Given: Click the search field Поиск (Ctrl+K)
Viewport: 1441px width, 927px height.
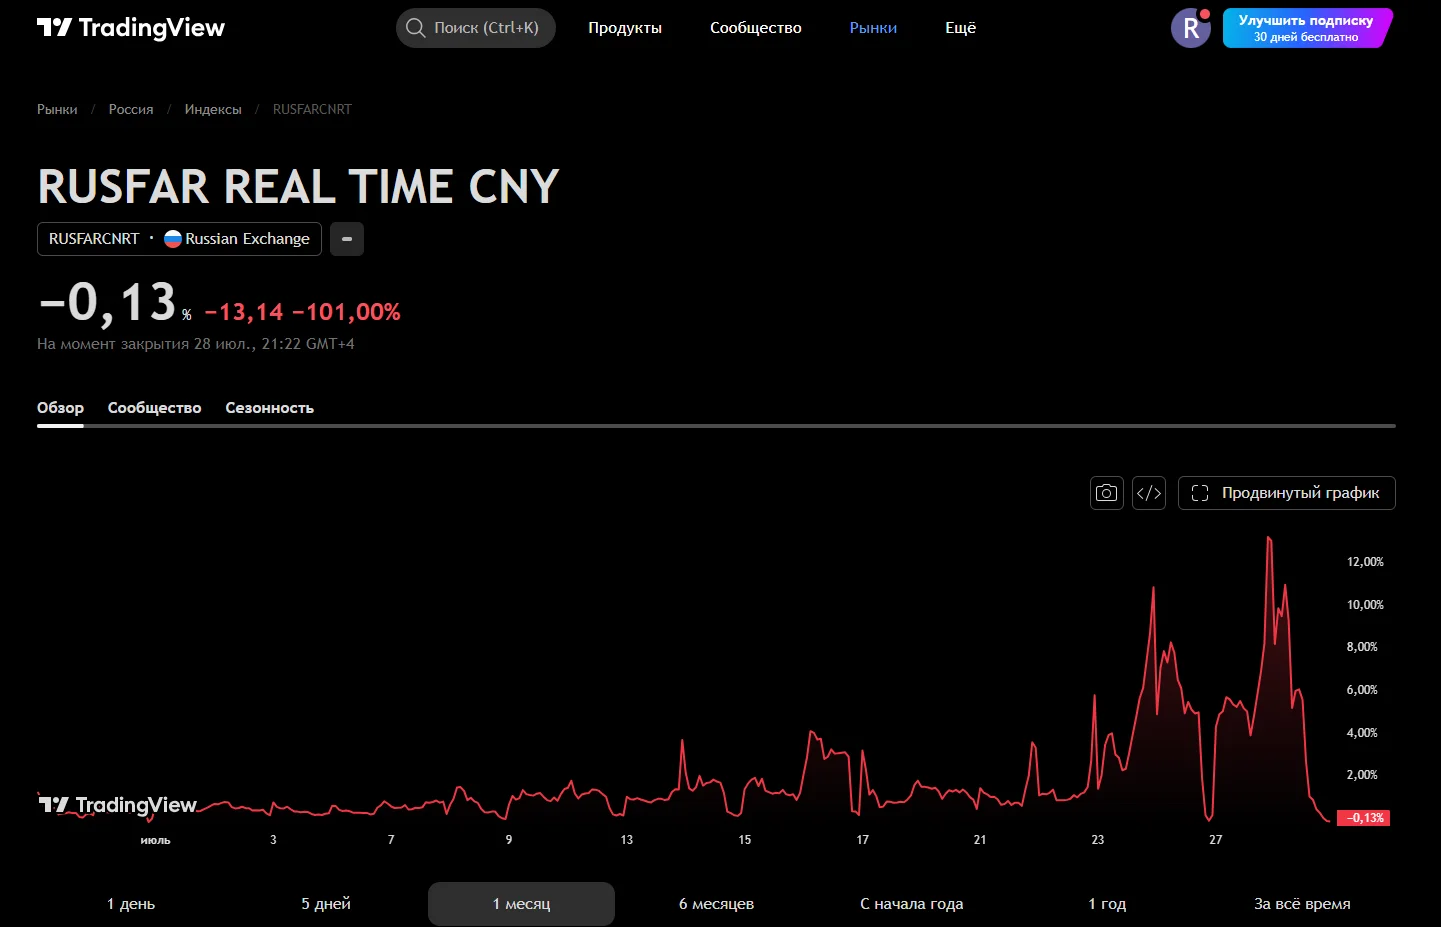Looking at the screenshot, I should point(476,28).
